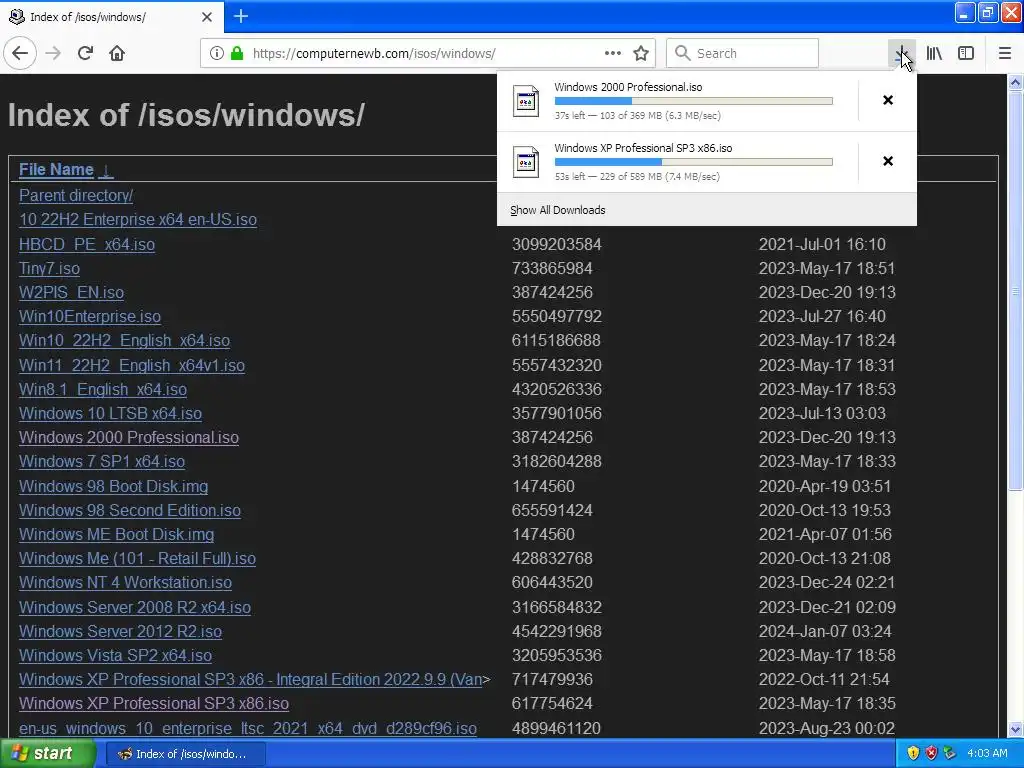Open en-us_windows_10_enterprise_ltsc_2021 iso link
The image size is (1024, 768).
pyautogui.click(x=248, y=728)
